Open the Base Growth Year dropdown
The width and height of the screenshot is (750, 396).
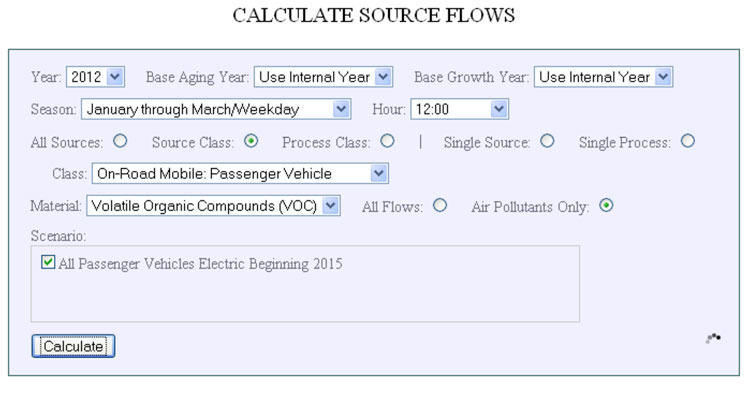click(604, 77)
